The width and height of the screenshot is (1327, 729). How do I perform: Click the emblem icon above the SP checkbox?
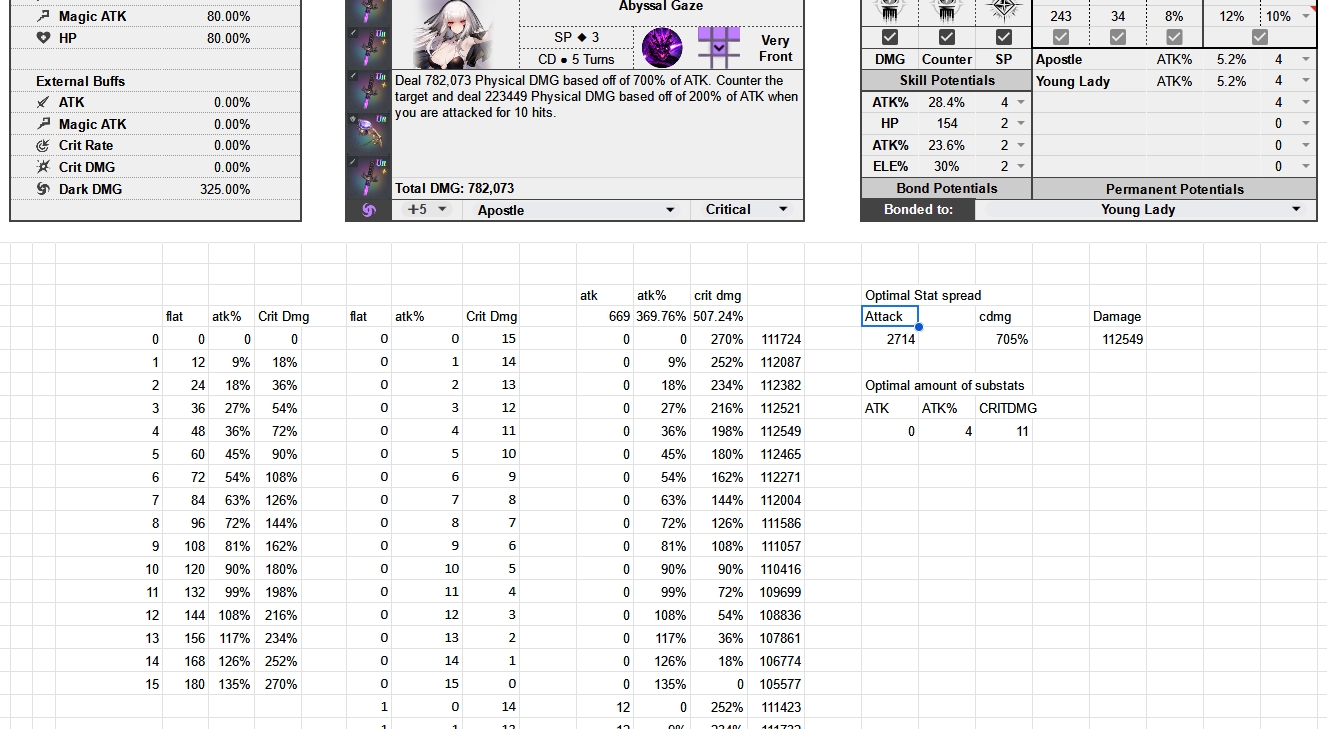[x=1003, y=10]
